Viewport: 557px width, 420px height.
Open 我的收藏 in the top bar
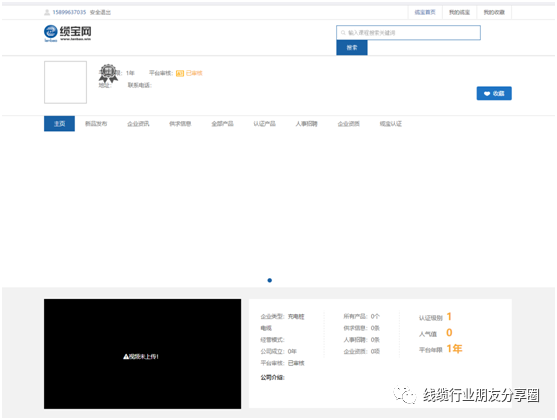point(494,12)
